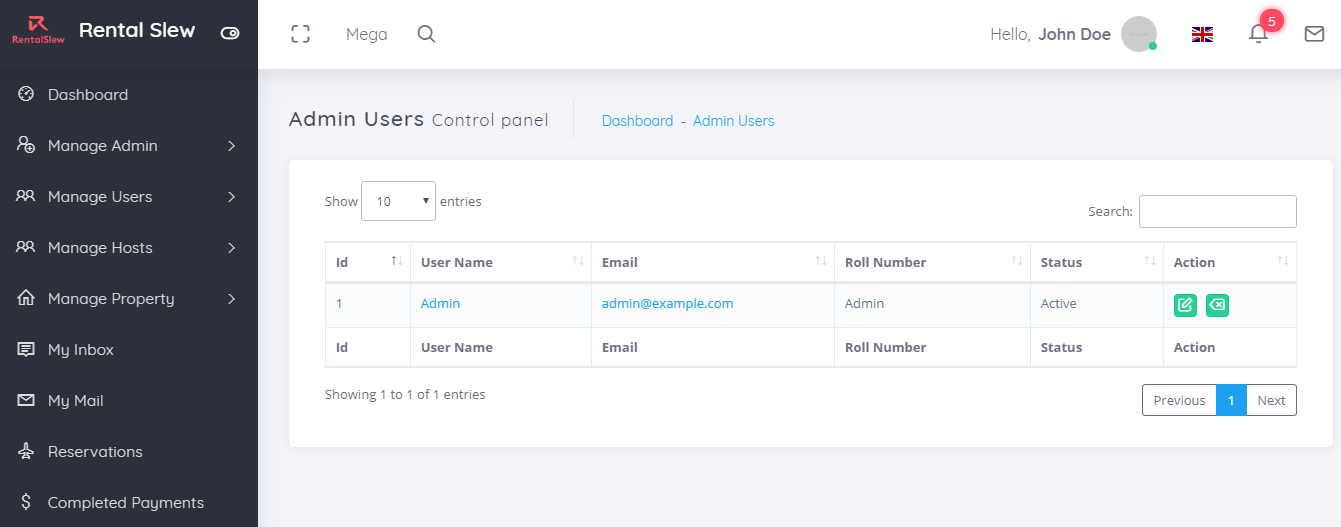Open the show entries dropdown

coord(398,201)
